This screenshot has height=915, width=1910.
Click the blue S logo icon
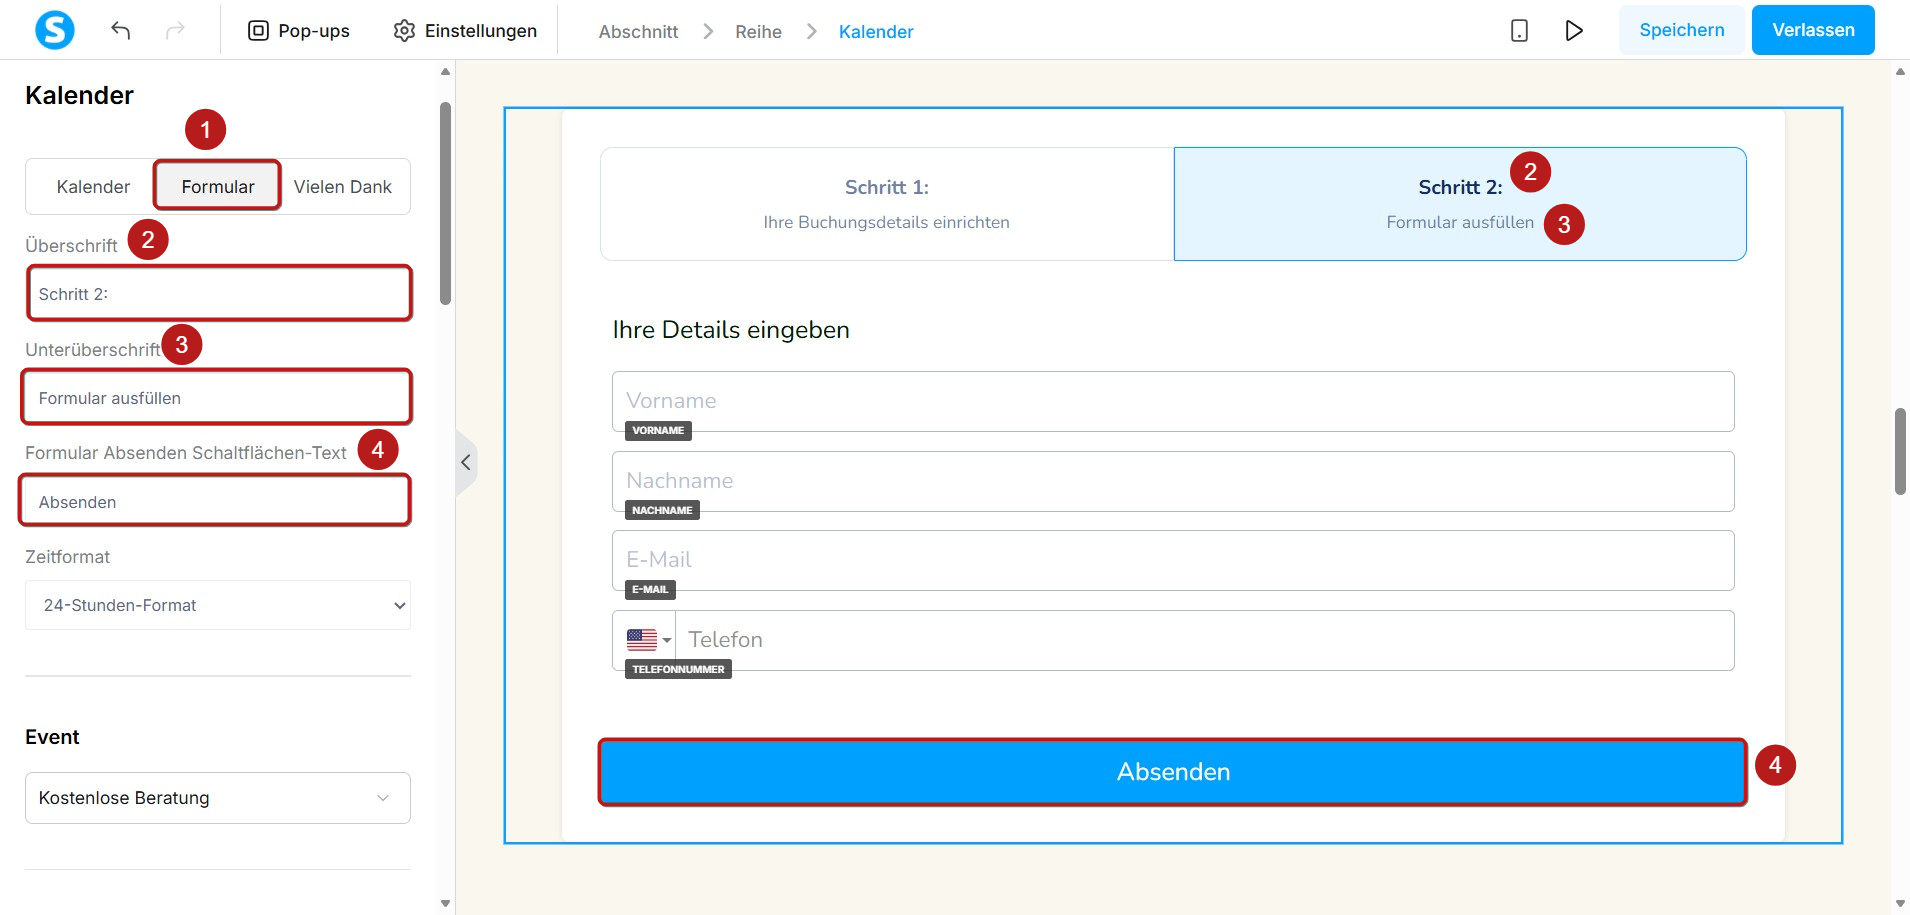[x=55, y=30]
